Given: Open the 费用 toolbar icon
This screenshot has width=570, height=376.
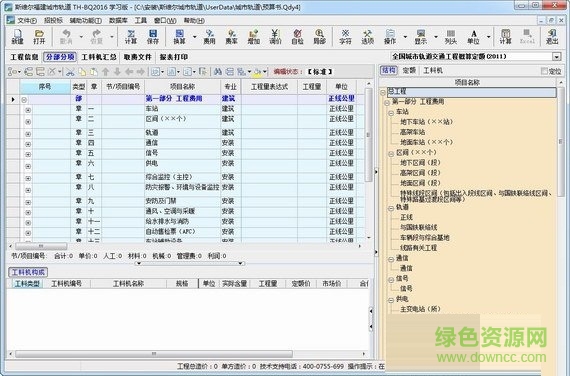Looking at the screenshot, I should click(x=209, y=37).
